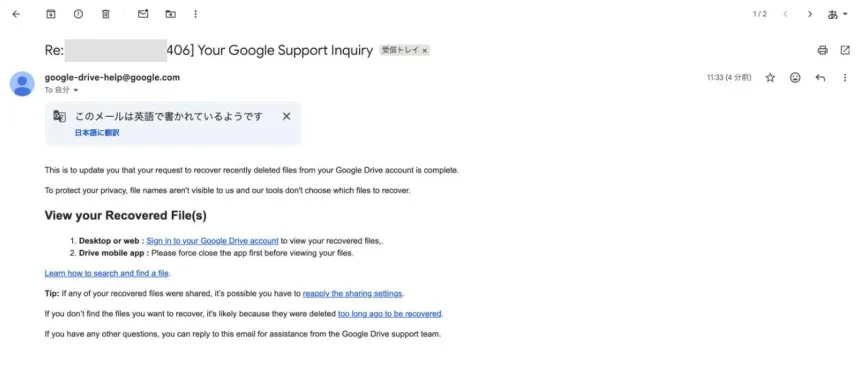Go to the older email arrow
Screen dimensions: 860x367
(810, 14)
